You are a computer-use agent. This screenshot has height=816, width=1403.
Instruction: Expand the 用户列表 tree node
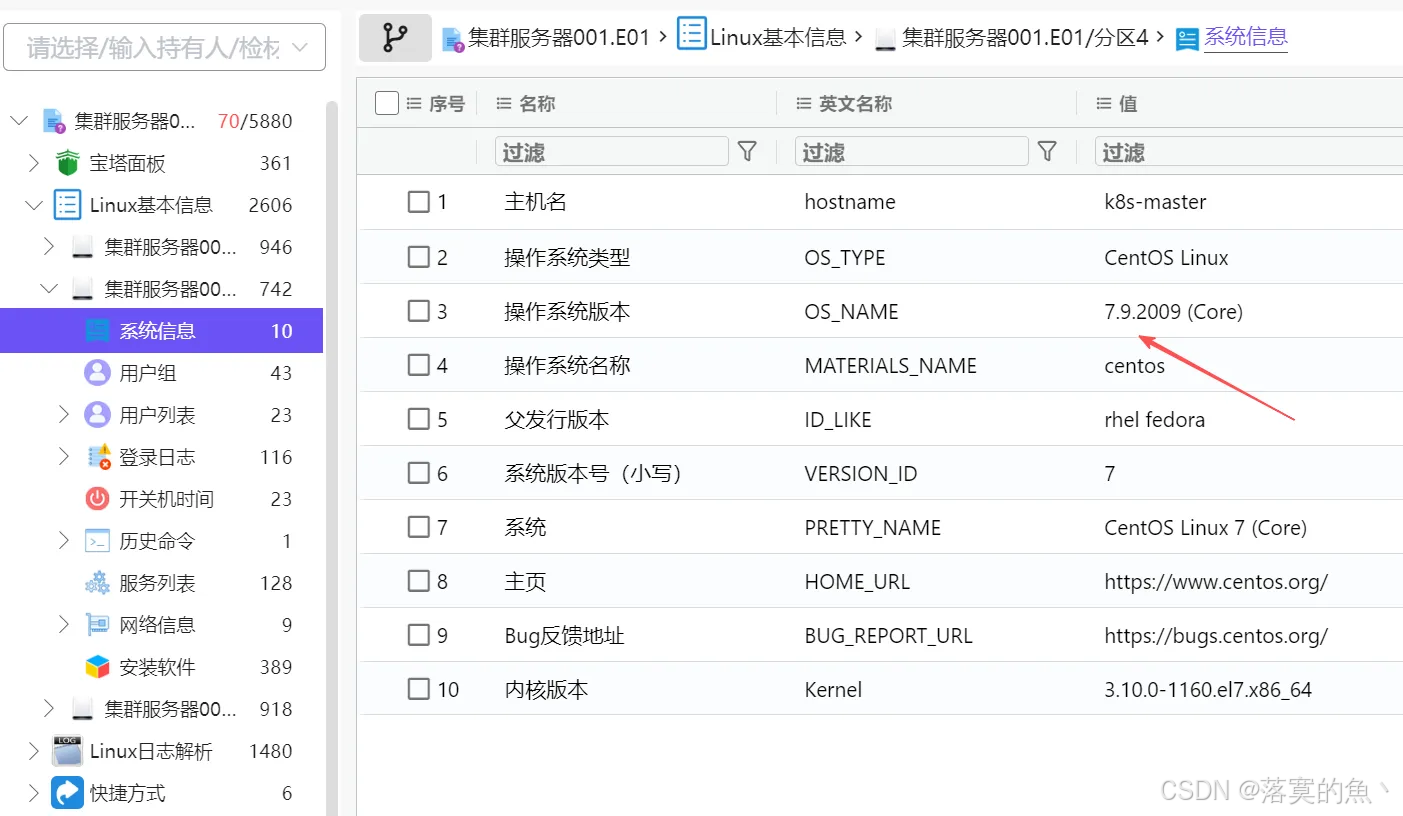pyautogui.click(x=64, y=415)
